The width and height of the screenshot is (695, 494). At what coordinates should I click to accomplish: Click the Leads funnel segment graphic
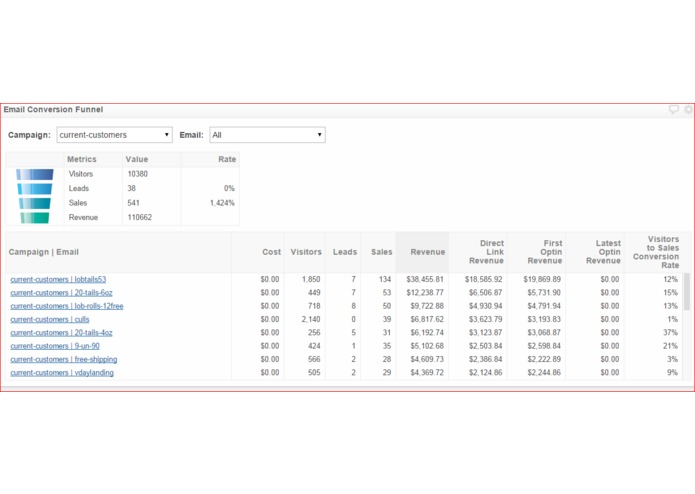click(35, 189)
